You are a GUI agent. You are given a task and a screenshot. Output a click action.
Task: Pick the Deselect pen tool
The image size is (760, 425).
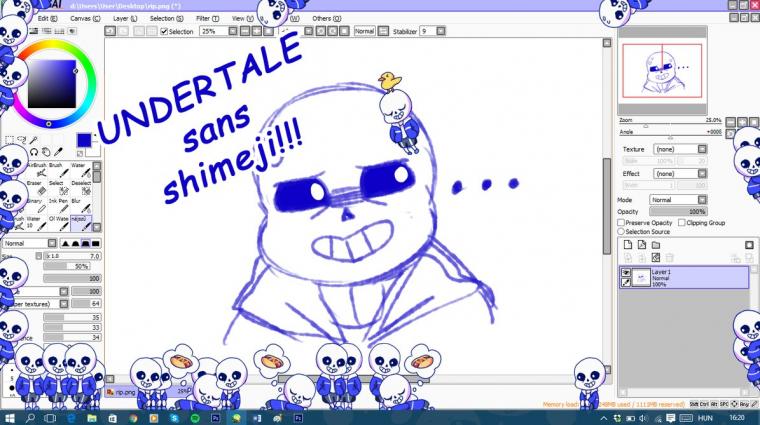[80, 188]
